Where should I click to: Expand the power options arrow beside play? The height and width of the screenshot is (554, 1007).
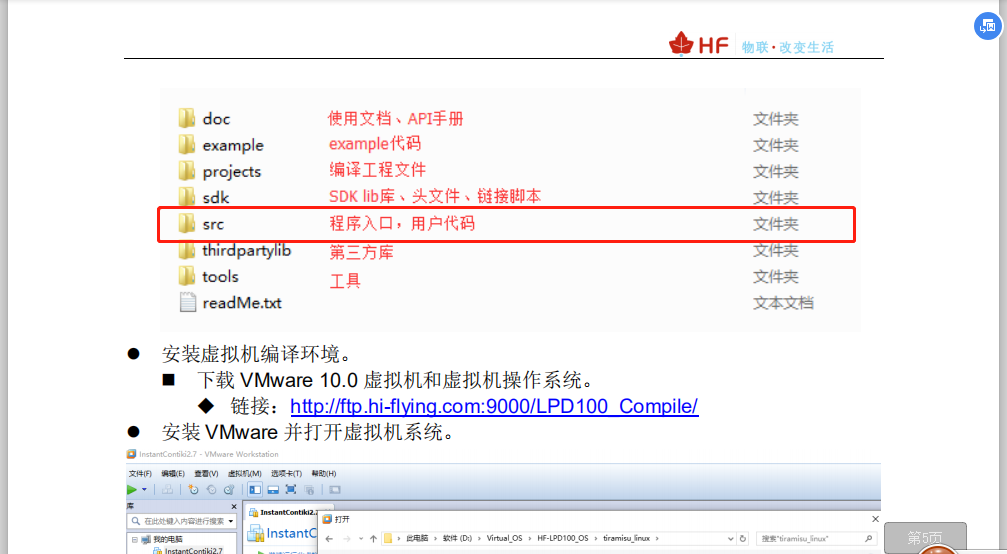[x=144, y=489]
